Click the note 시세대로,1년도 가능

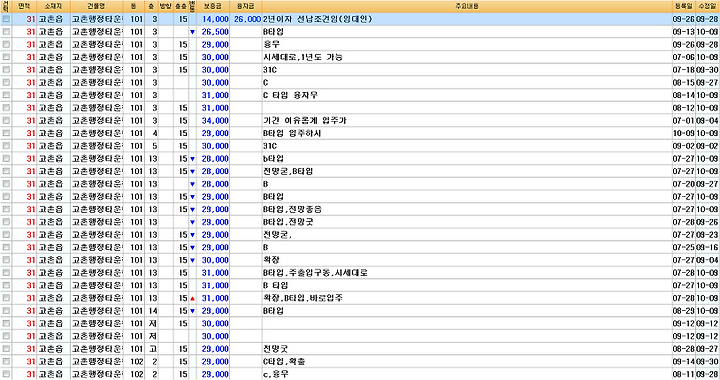(303, 57)
